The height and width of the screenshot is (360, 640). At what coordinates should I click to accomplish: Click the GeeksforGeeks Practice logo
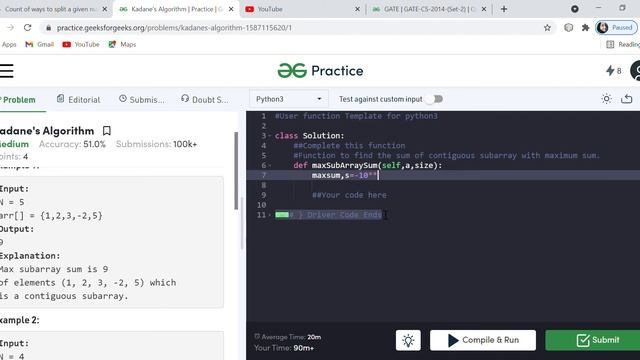[320, 71]
